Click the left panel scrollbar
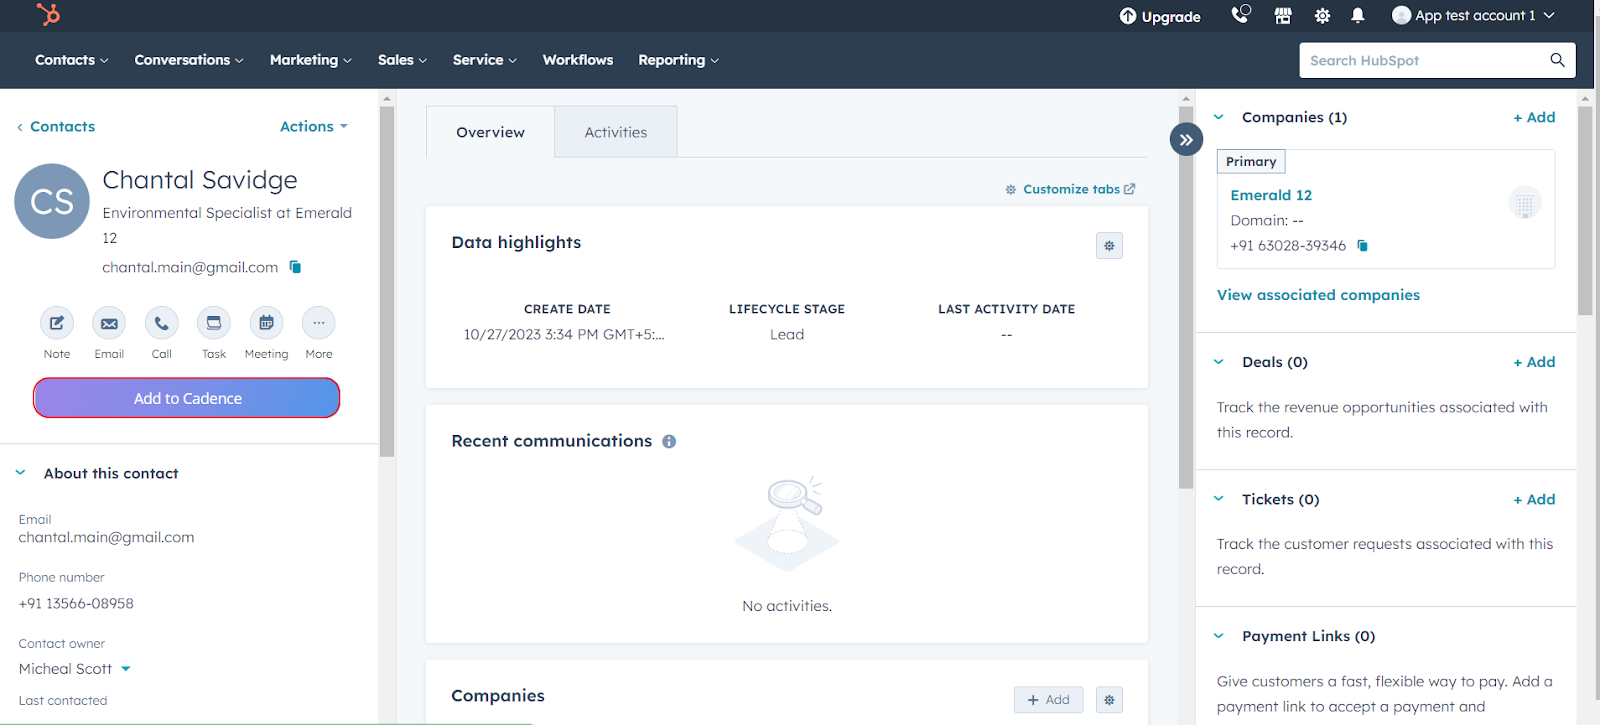 click(x=387, y=282)
